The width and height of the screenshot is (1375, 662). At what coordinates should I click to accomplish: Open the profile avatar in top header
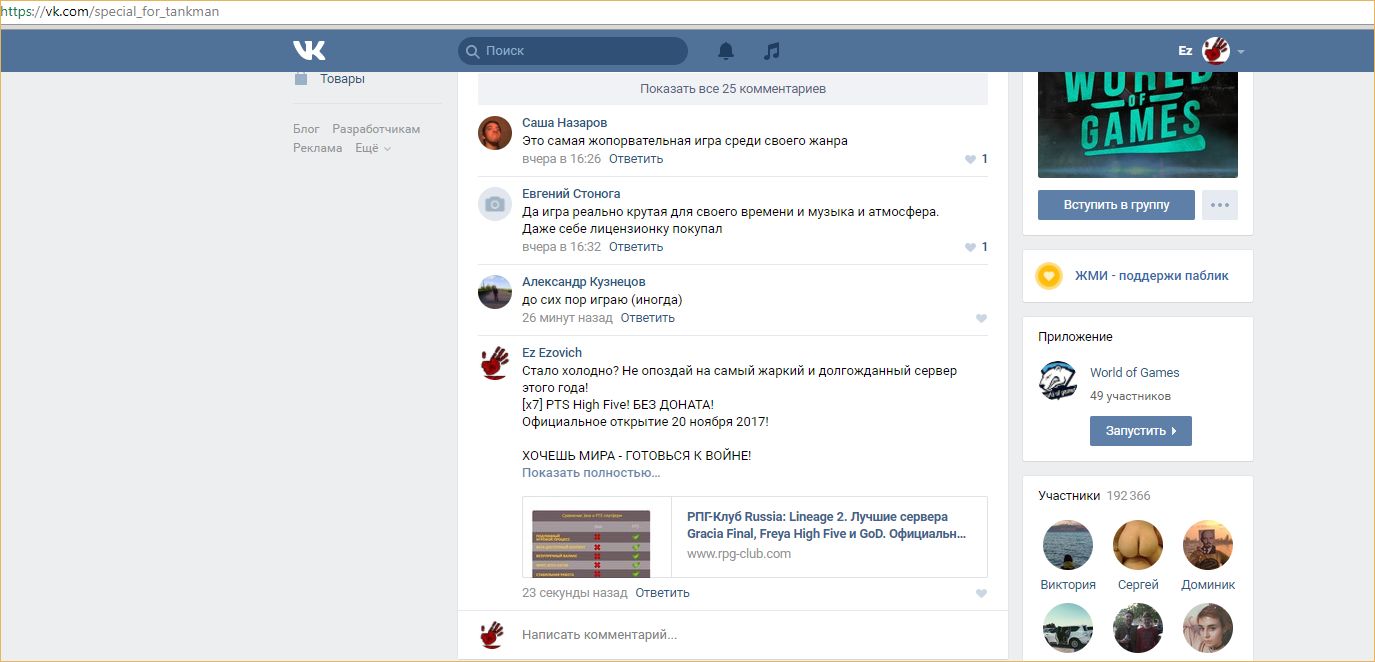[1215, 51]
